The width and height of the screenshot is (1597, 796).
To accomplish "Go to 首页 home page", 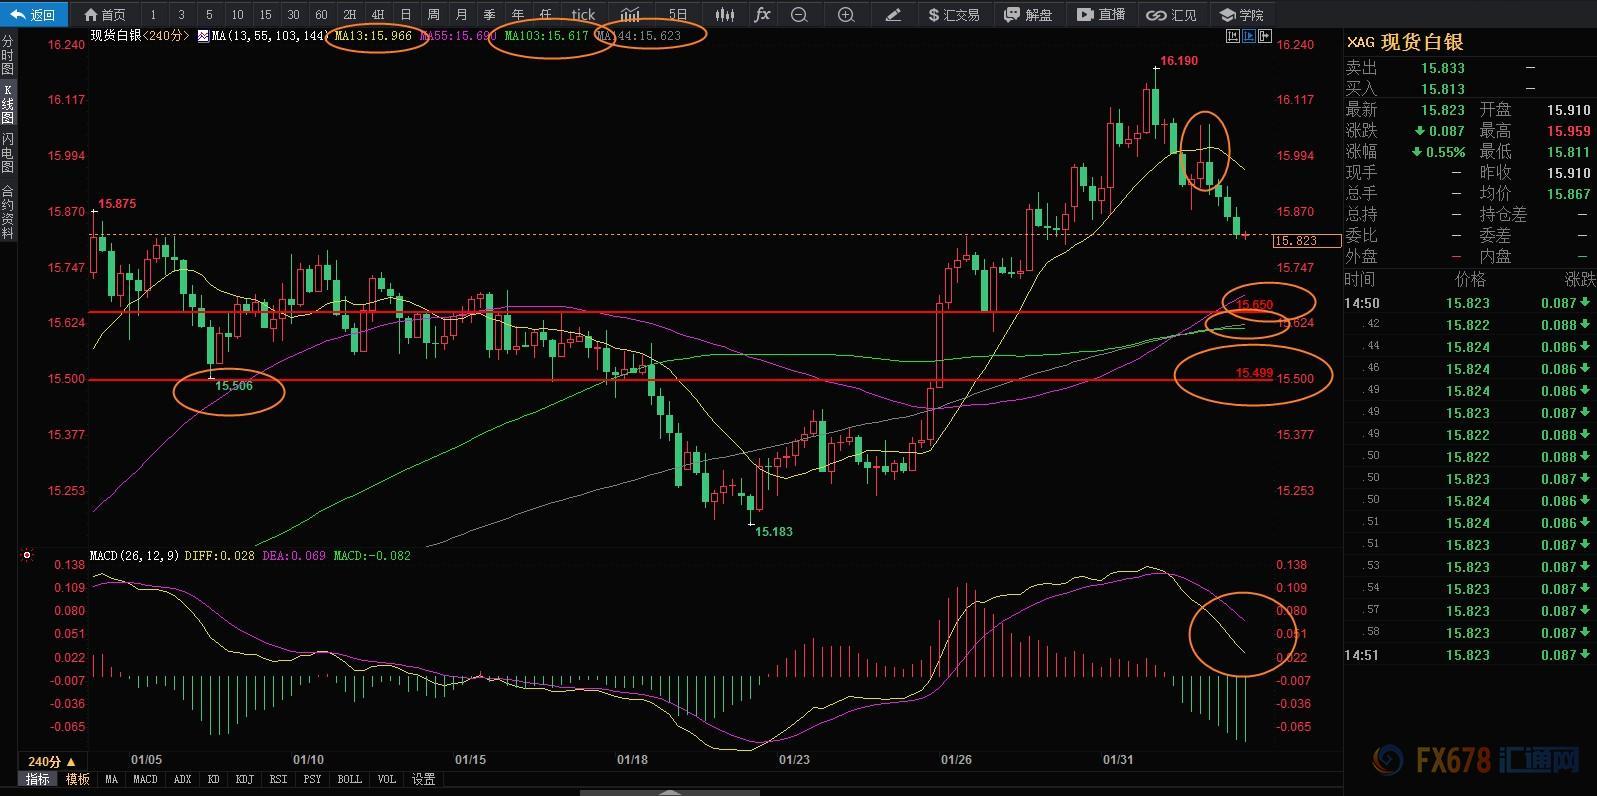I will (105, 14).
